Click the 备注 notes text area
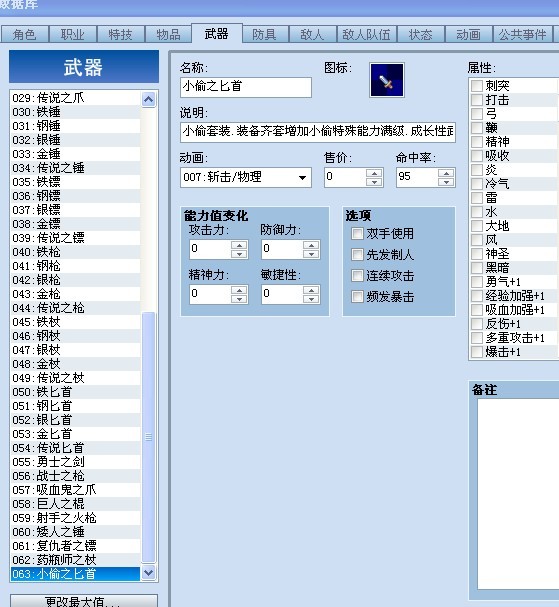The image size is (559, 607). 518,494
